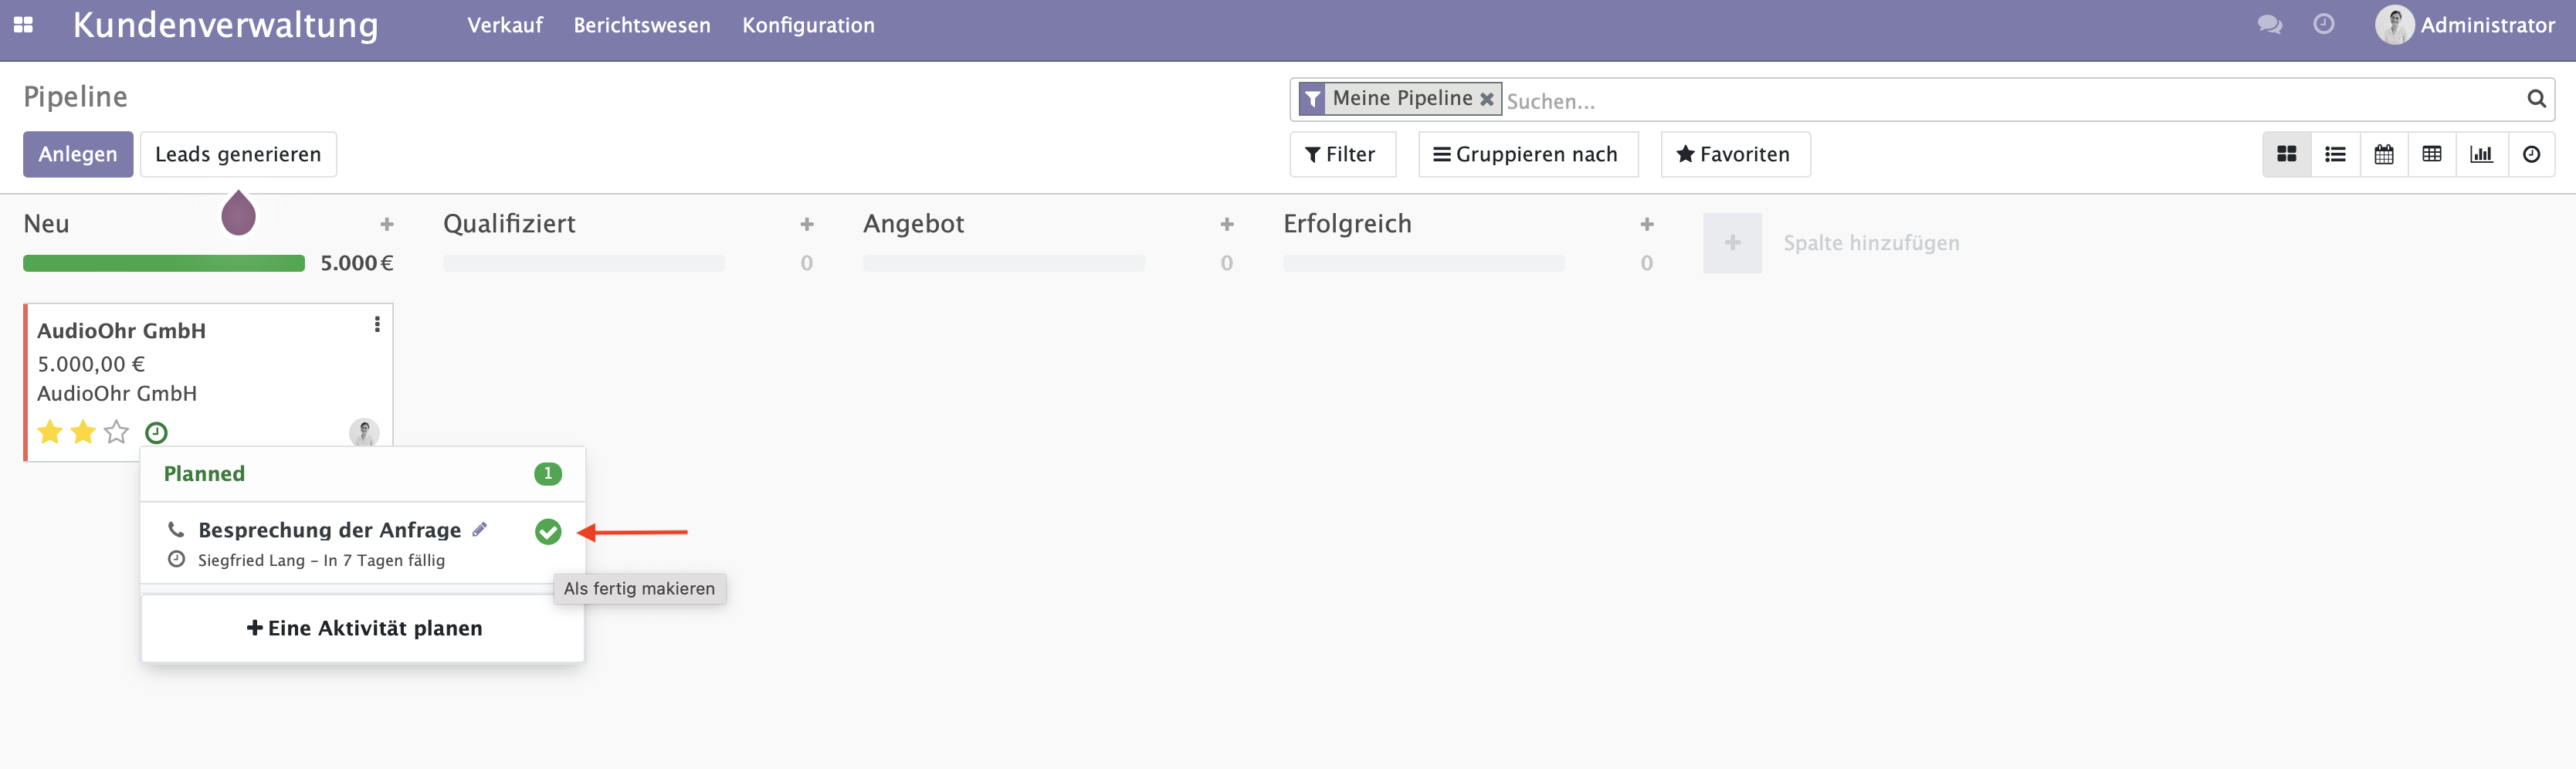Screen dimensions: 2576x769
Task: Click the Erfolgreich column progress bar
Action: (x=1424, y=263)
